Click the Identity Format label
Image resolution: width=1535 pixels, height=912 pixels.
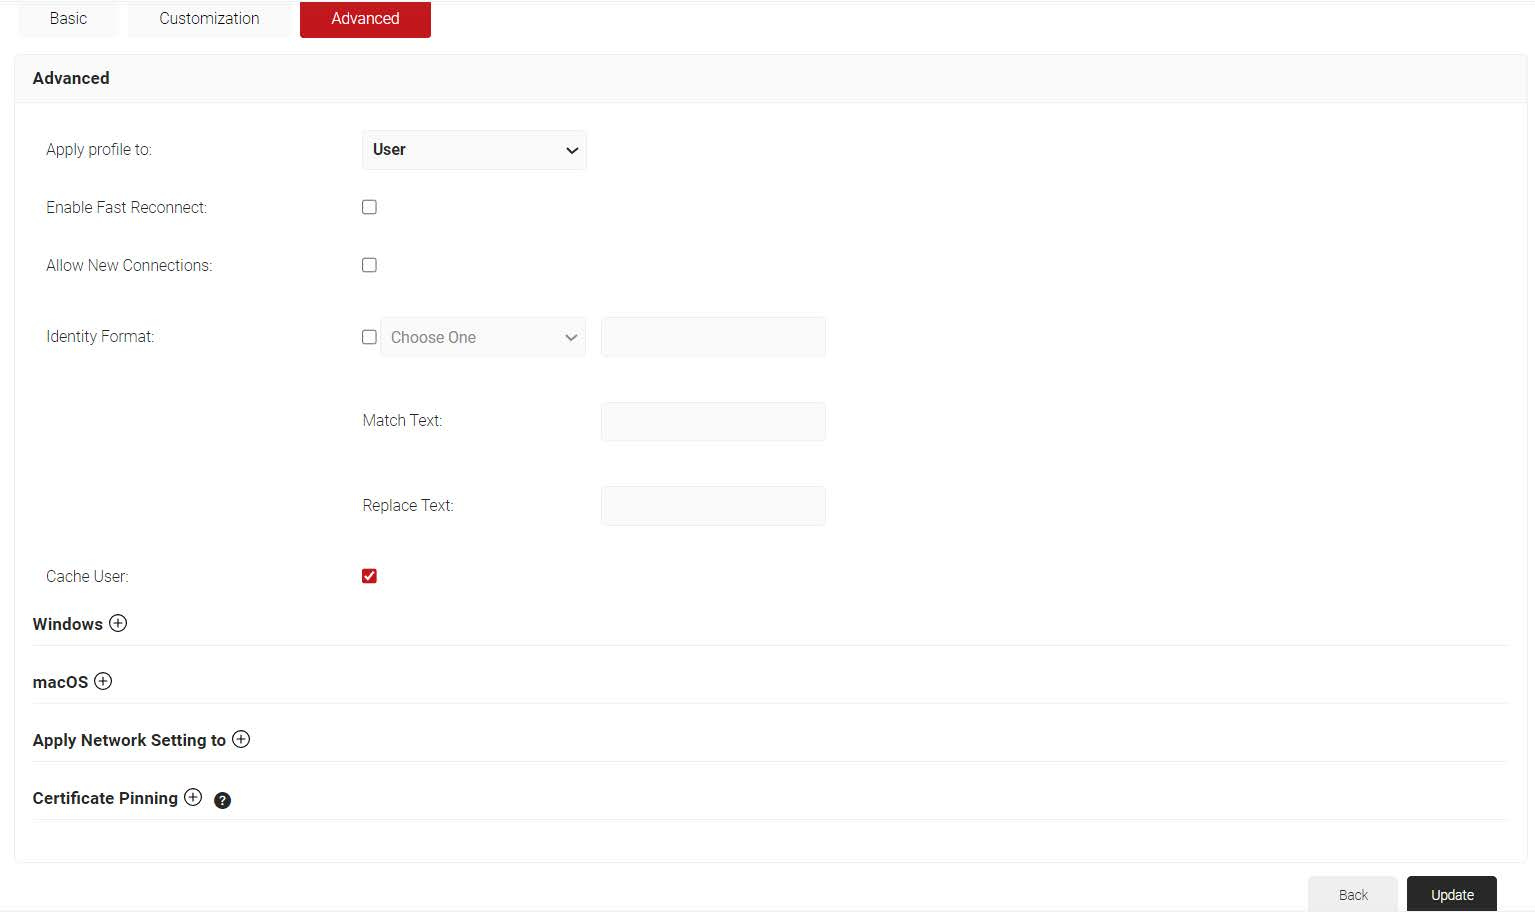point(100,336)
